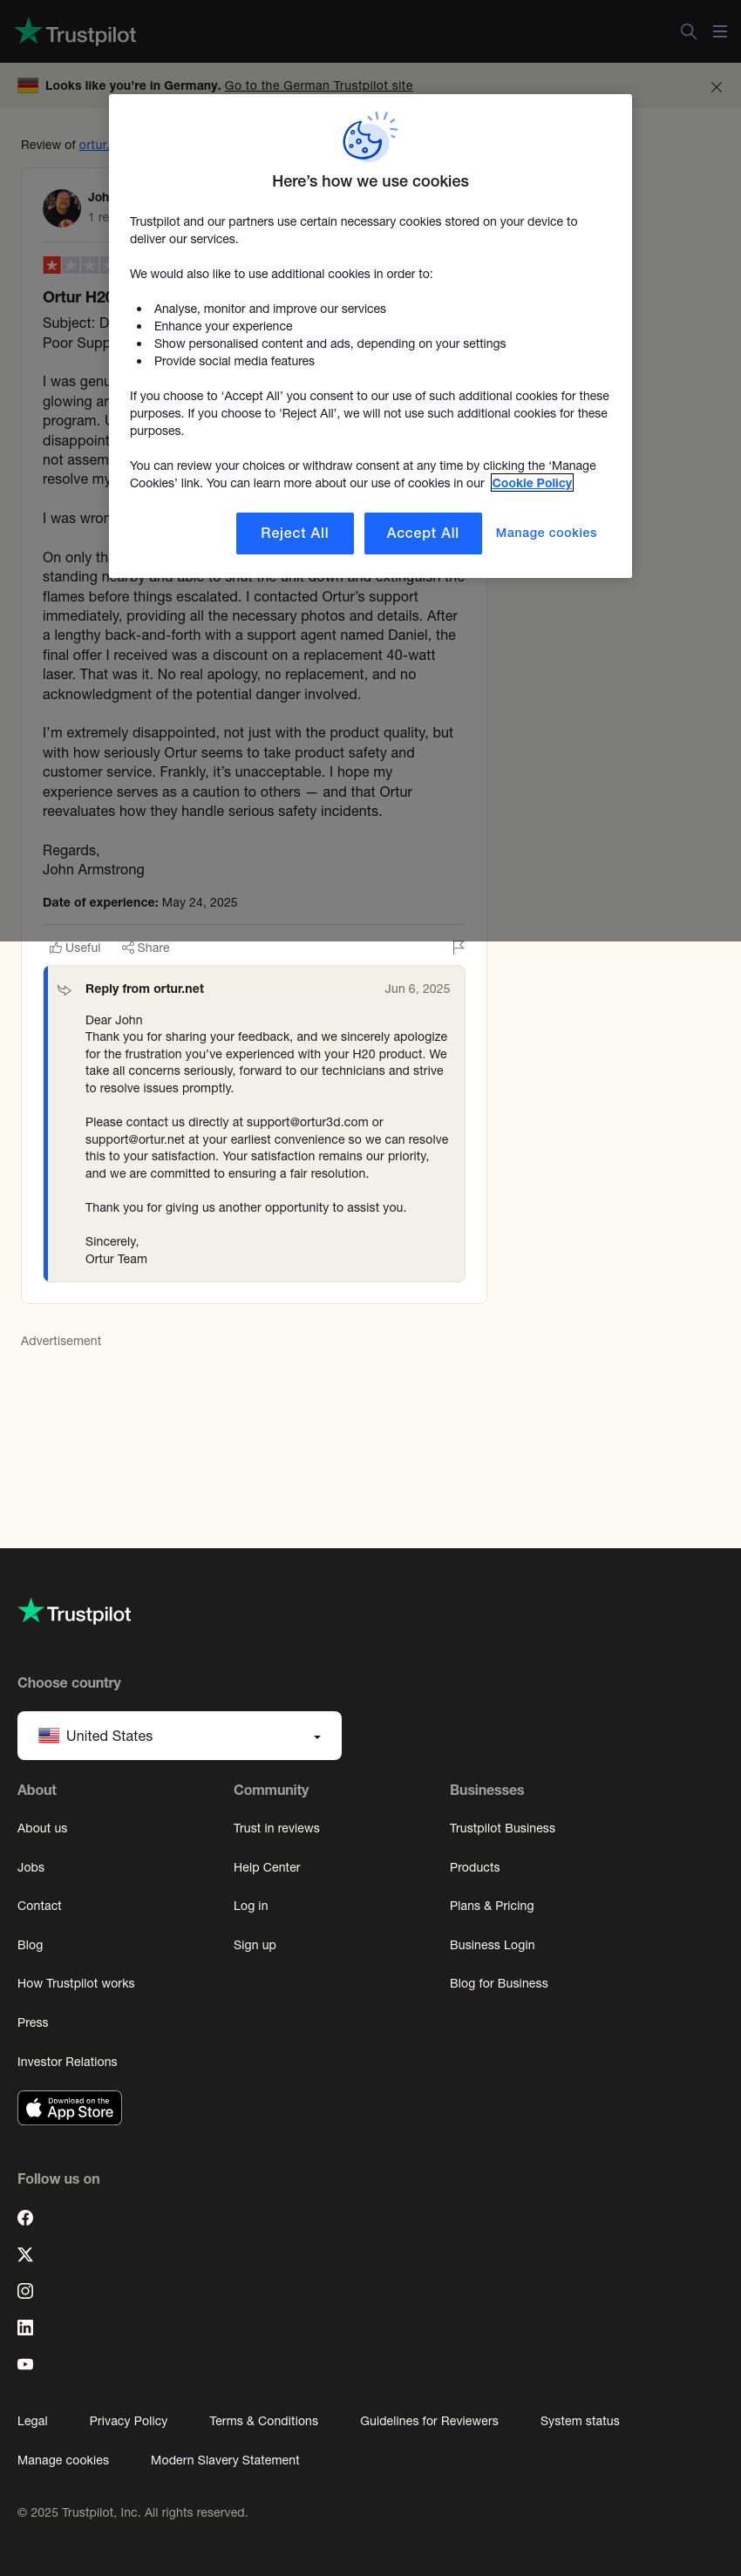Viewport: 741px width, 2576px height.
Task: Open Trustpilot's YouTube icon
Action: coord(25,2364)
